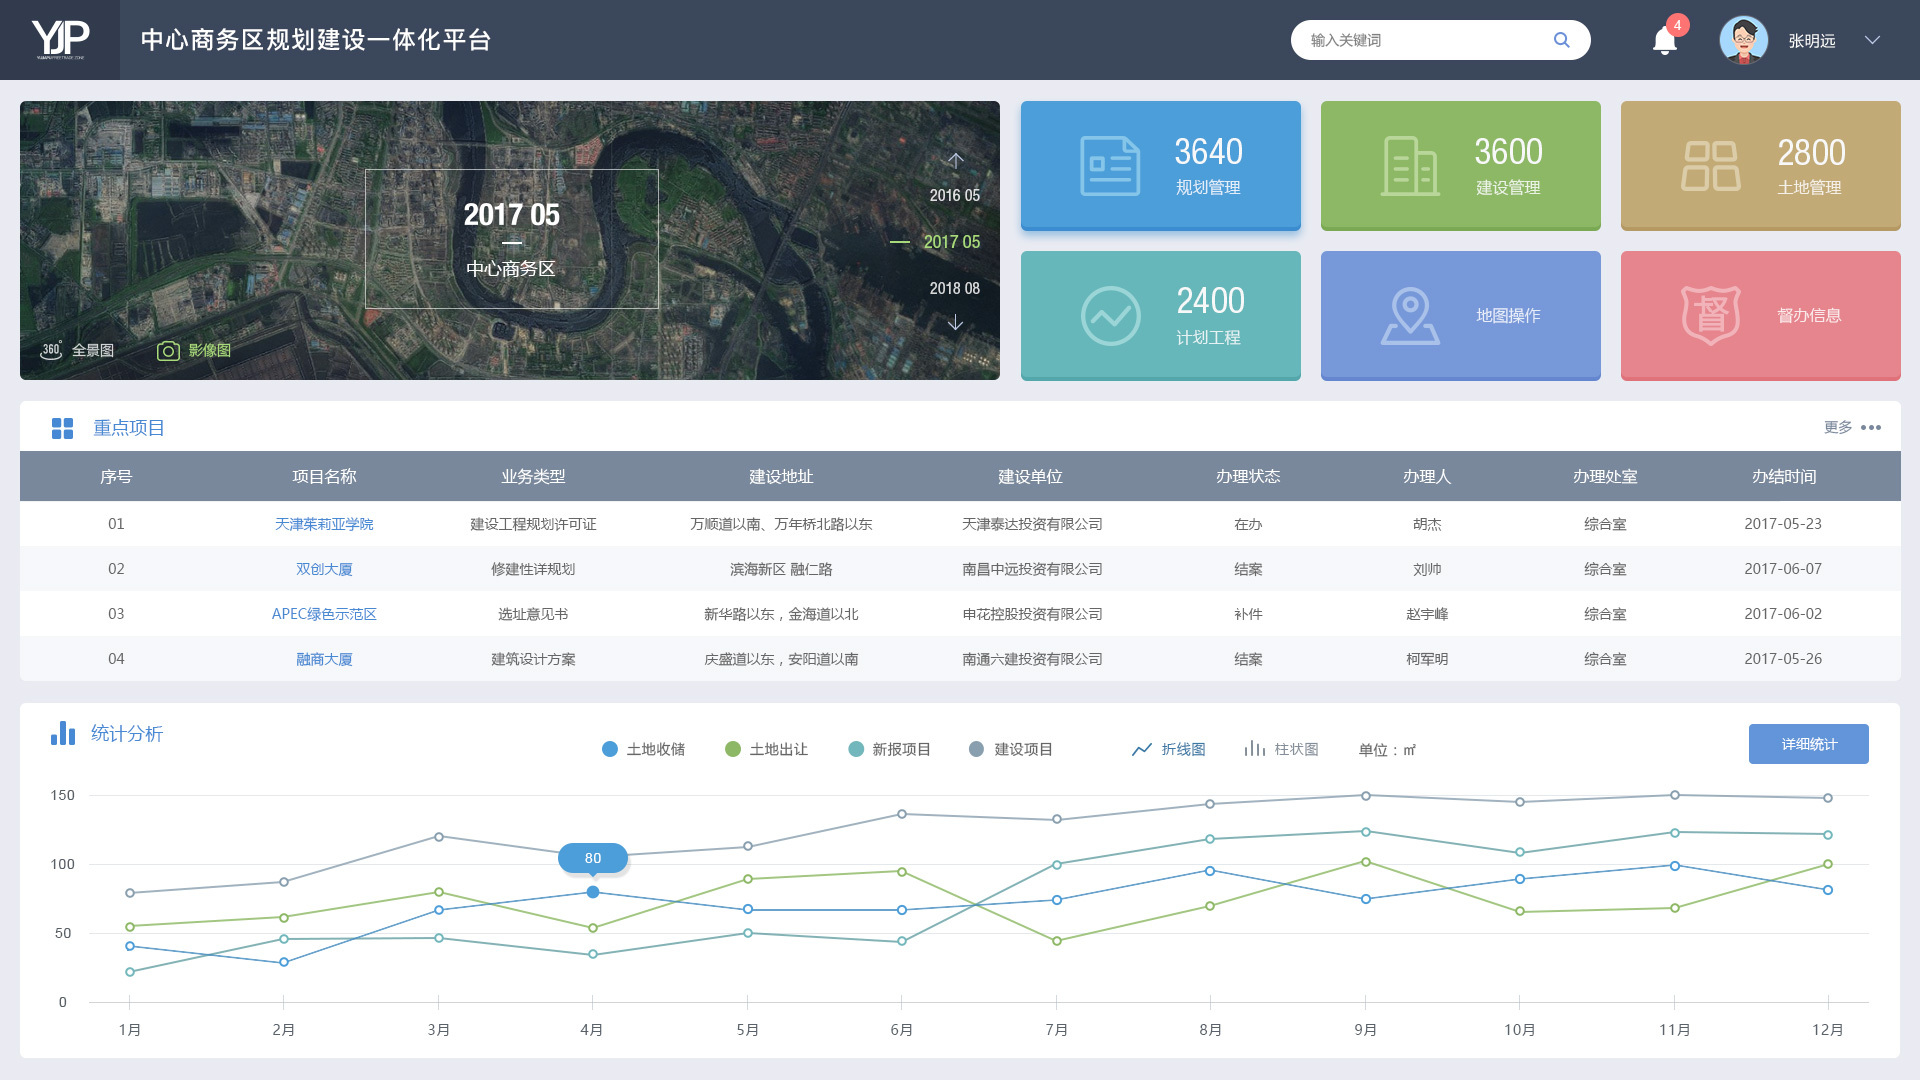Click the 张明远 username

[x=1811, y=41]
